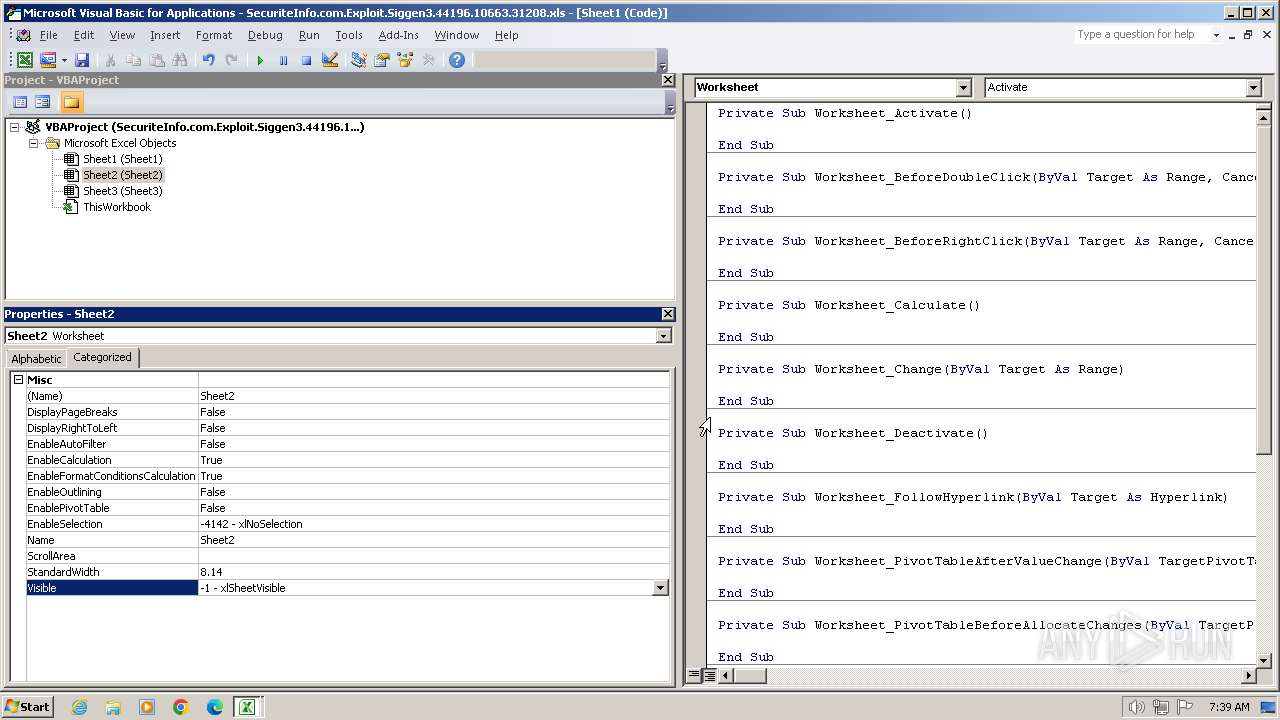Click the ScrollArea property value field
The image size is (1280, 720).
[433, 556]
